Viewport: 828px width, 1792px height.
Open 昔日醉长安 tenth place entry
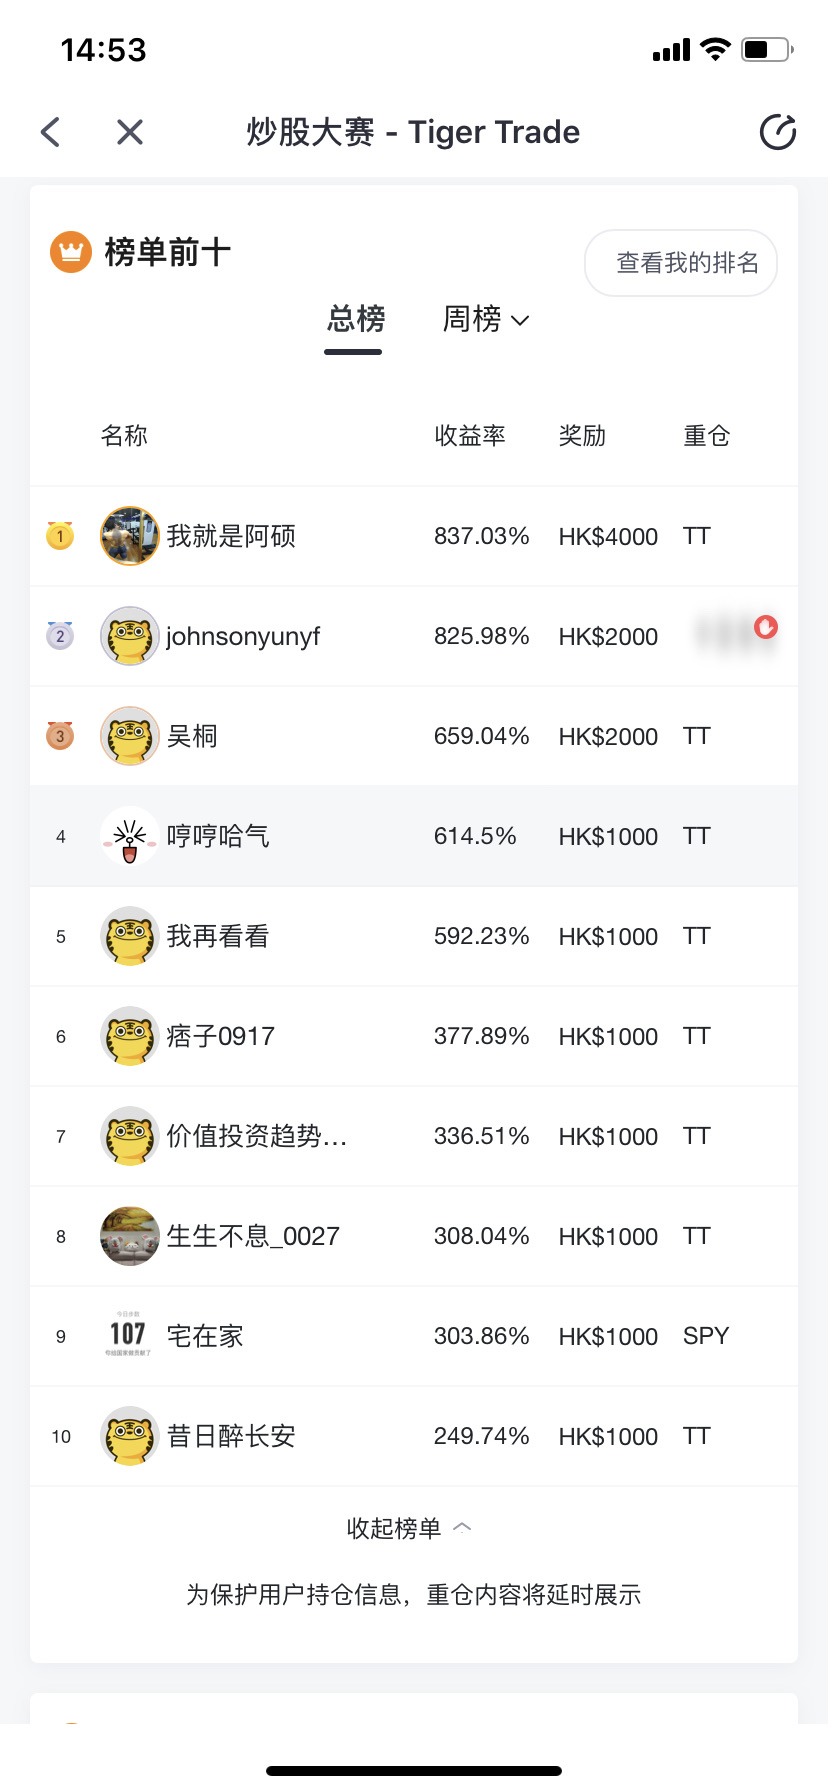[x=414, y=1436]
